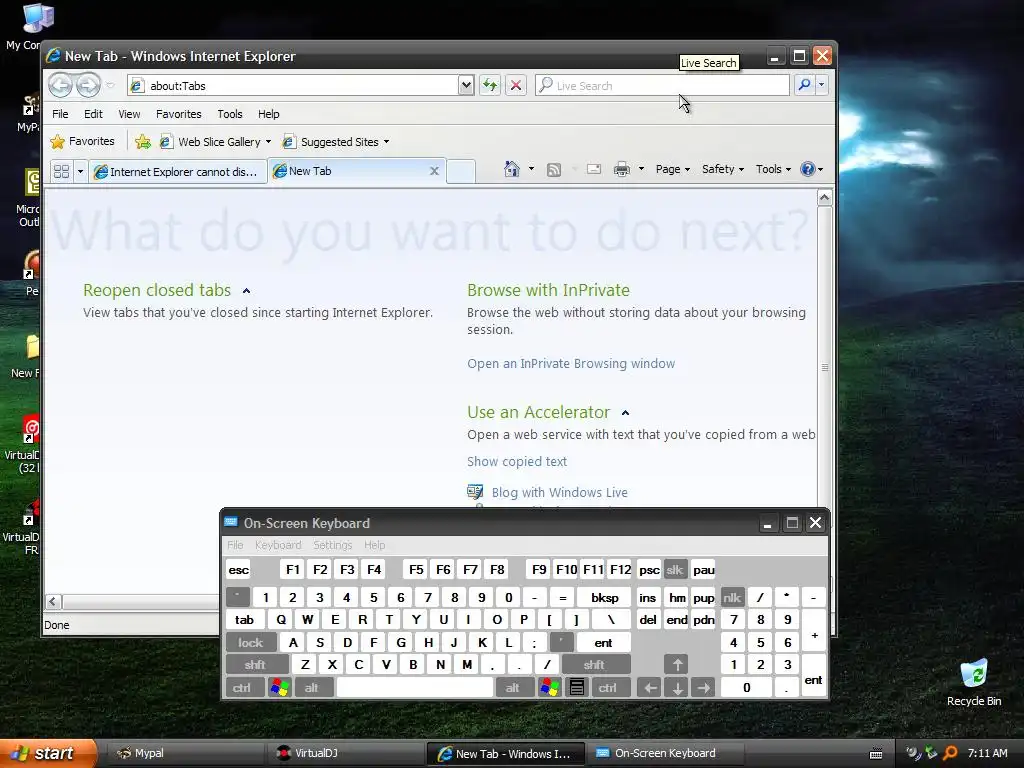Viewport: 1024px width, 768px height.
Task: Click the Live Search magnifier button
Action: [x=805, y=85]
